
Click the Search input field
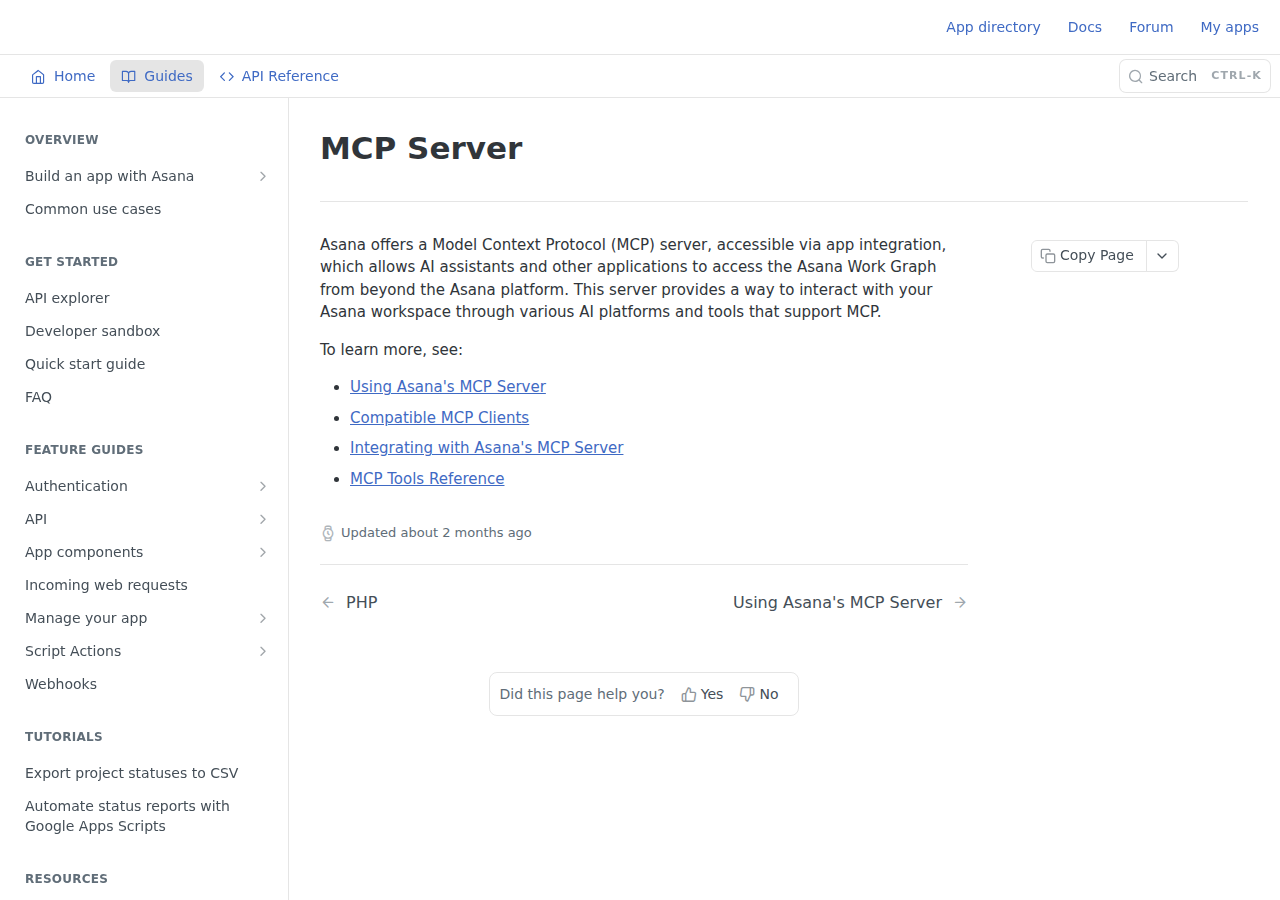pyautogui.click(x=1195, y=76)
